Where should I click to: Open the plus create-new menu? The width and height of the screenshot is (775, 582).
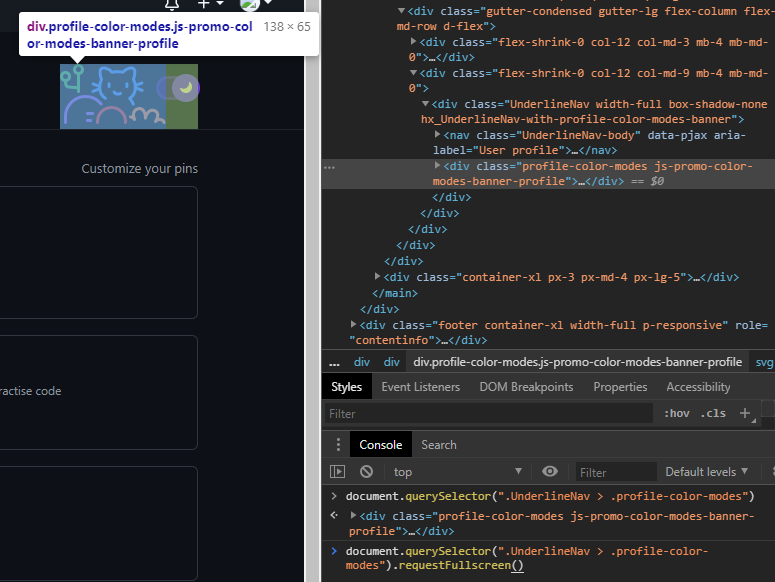pos(210,4)
